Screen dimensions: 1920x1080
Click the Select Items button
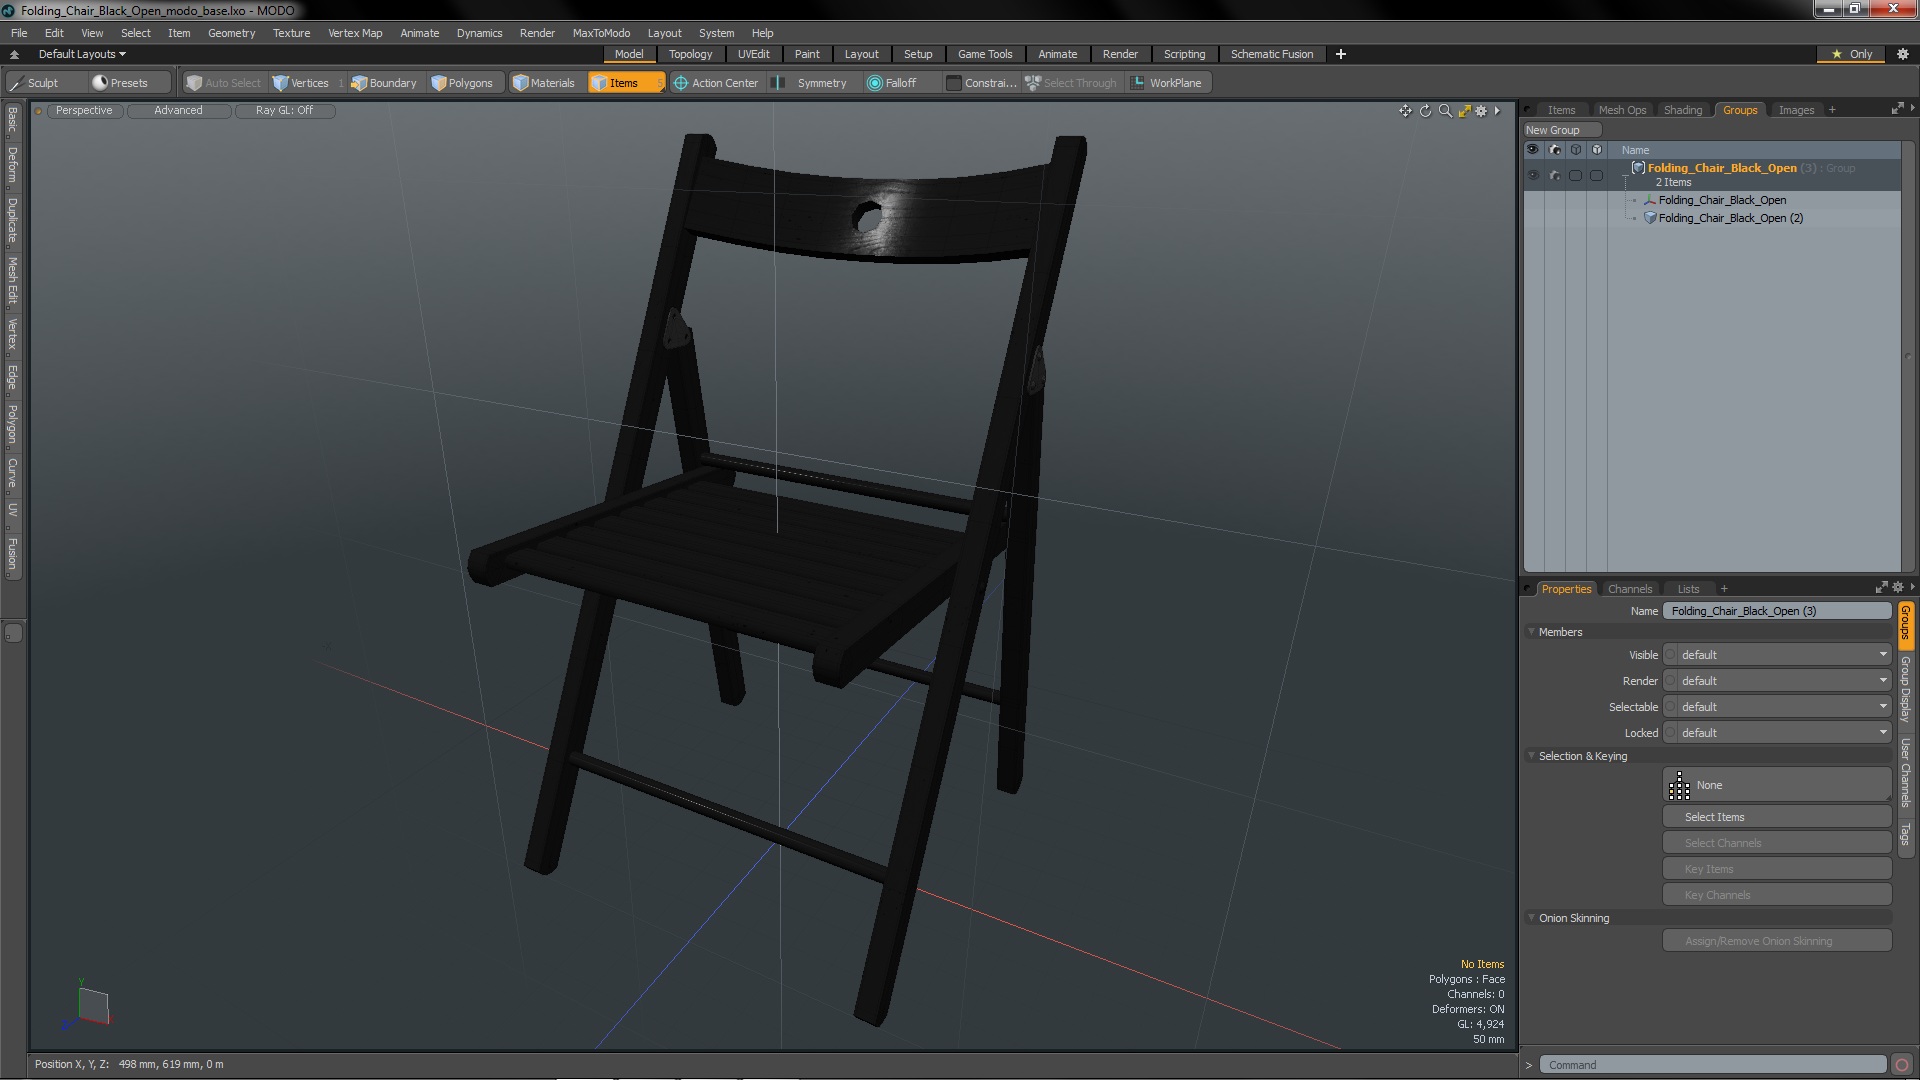click(x=1776, y=817)
